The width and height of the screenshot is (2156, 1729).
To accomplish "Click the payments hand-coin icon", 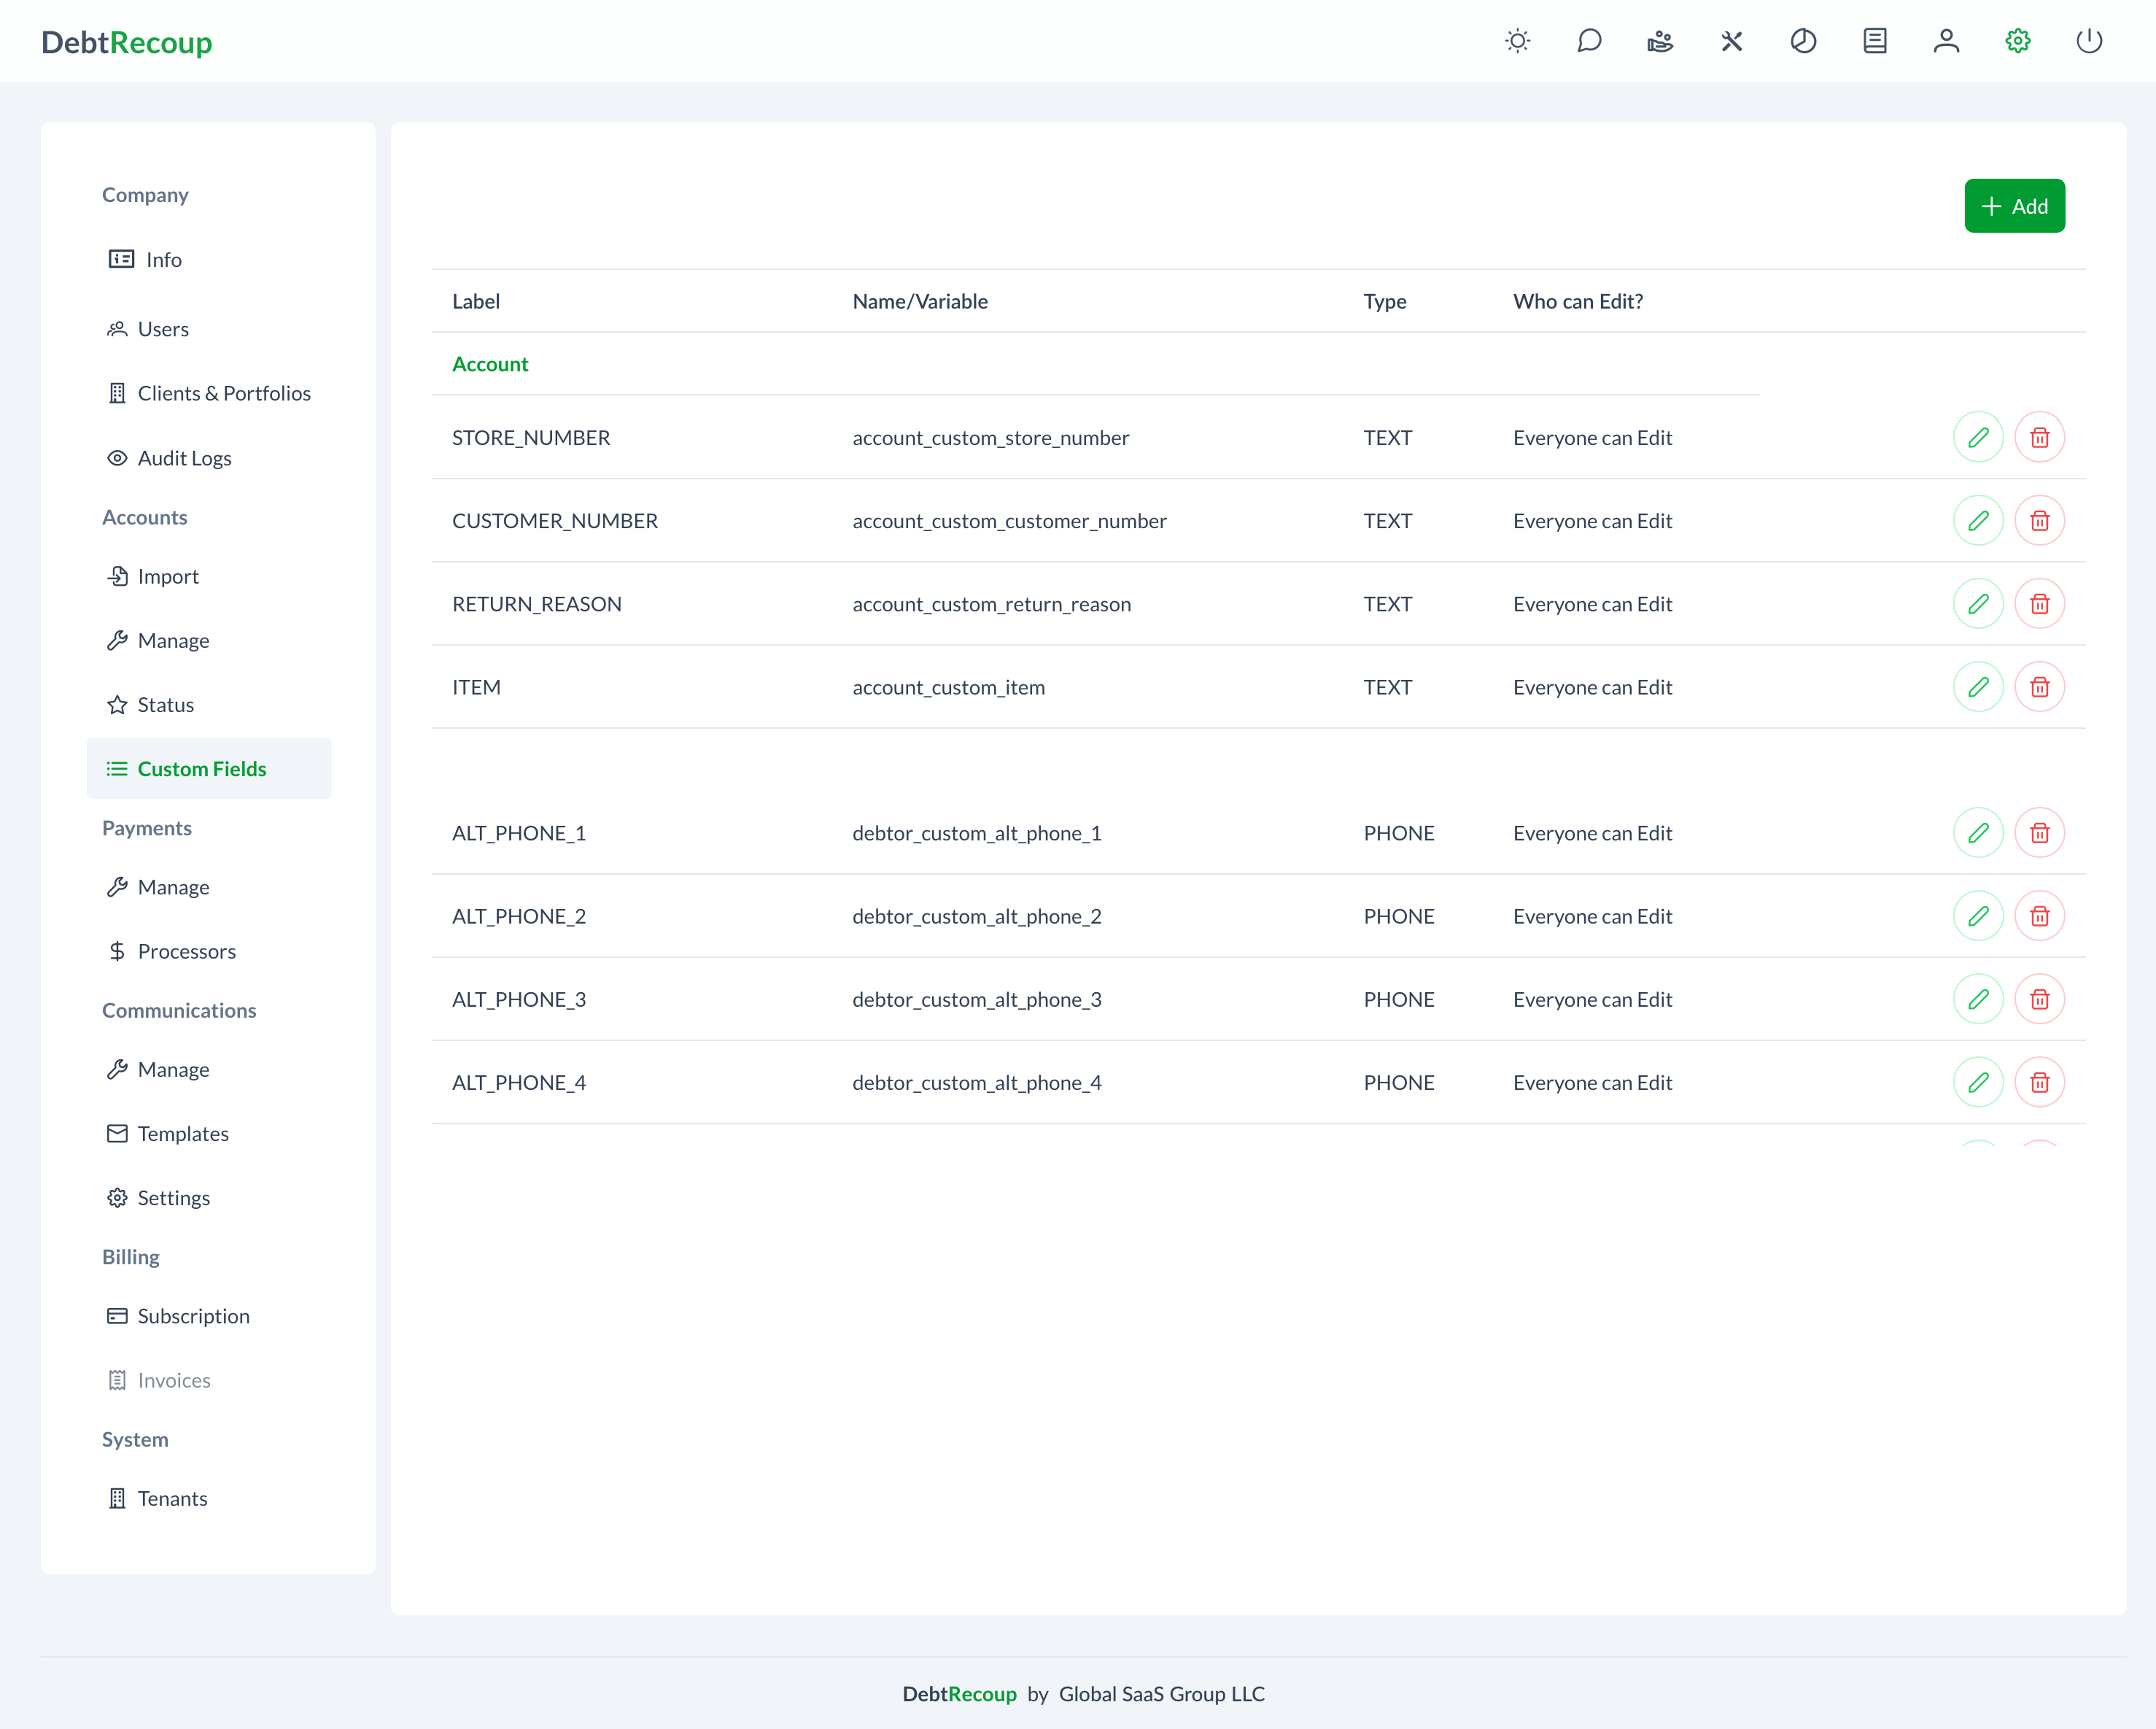I will (1660, 41).
